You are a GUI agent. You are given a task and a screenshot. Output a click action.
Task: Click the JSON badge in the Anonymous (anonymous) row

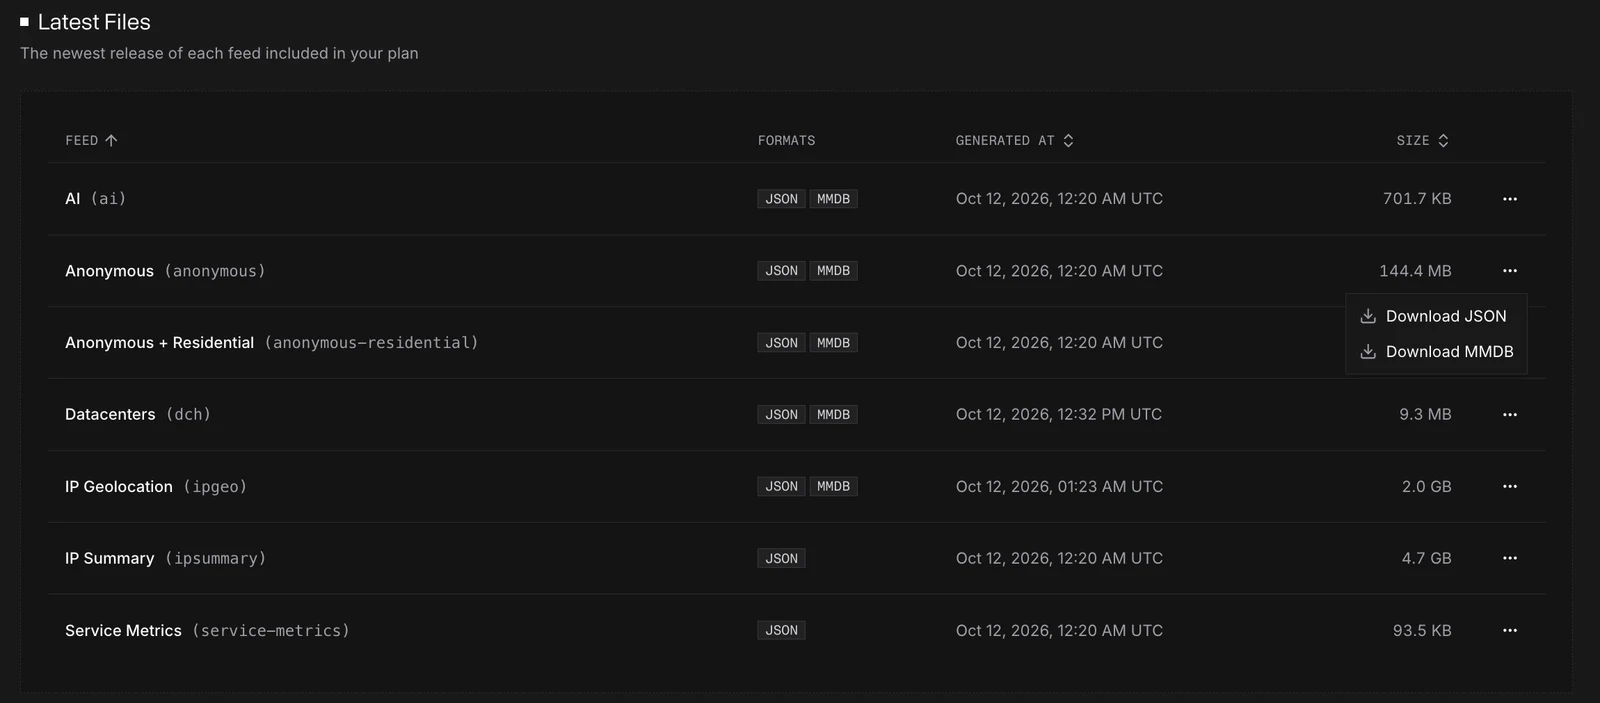click(781, 271)
